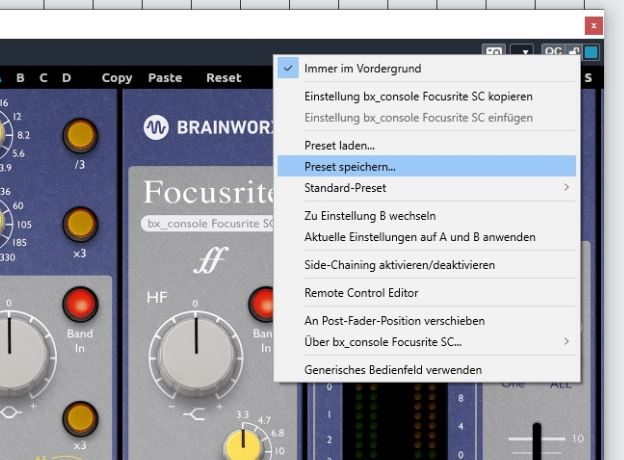This screenshot has height=460, width=624.
Task: Expand the 'Standard-Preset' submenu
Action: pyautogui.click(x=427, y=188)
